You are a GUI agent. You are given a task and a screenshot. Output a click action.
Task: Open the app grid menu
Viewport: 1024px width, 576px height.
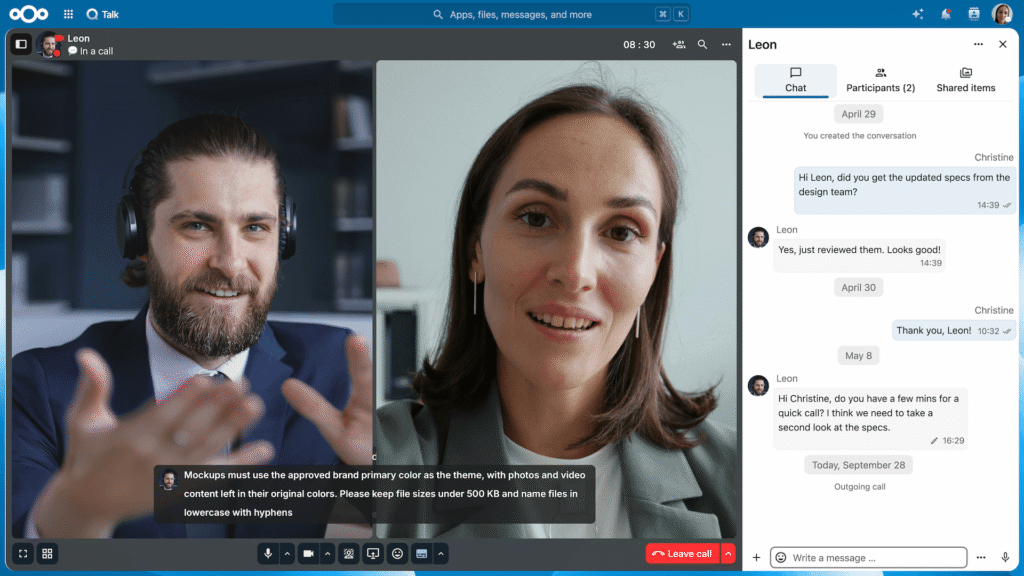click(x=69, y=14)
